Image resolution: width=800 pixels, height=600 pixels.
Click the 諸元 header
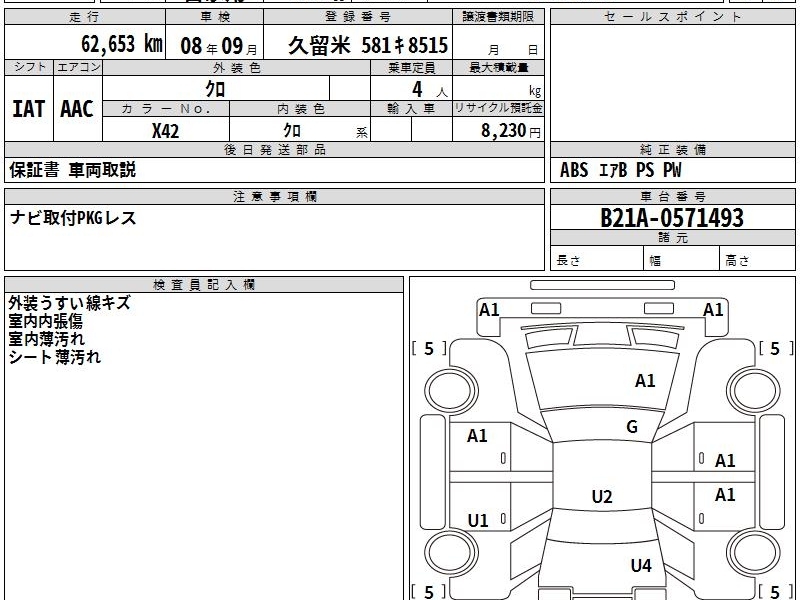[x=672, y=238]
